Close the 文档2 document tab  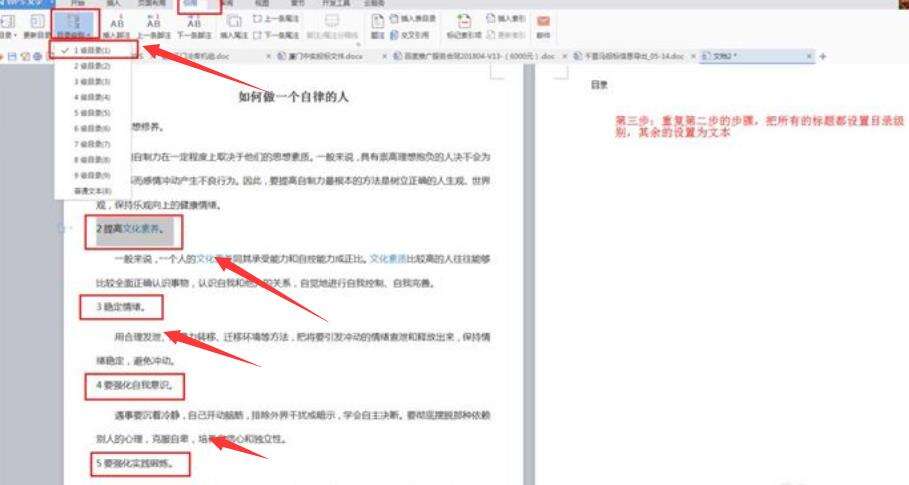[x=809, y=56]
